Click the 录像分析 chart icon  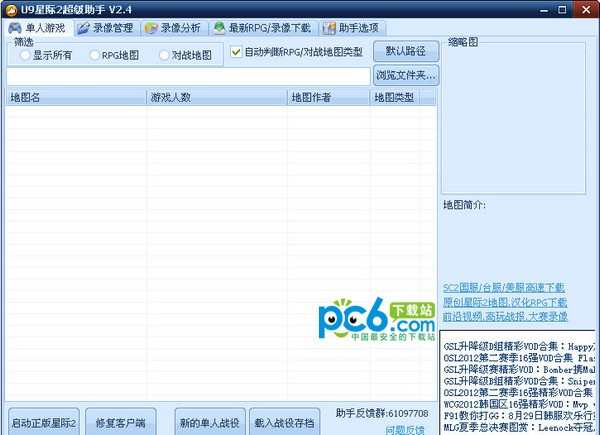click(151, 28)
